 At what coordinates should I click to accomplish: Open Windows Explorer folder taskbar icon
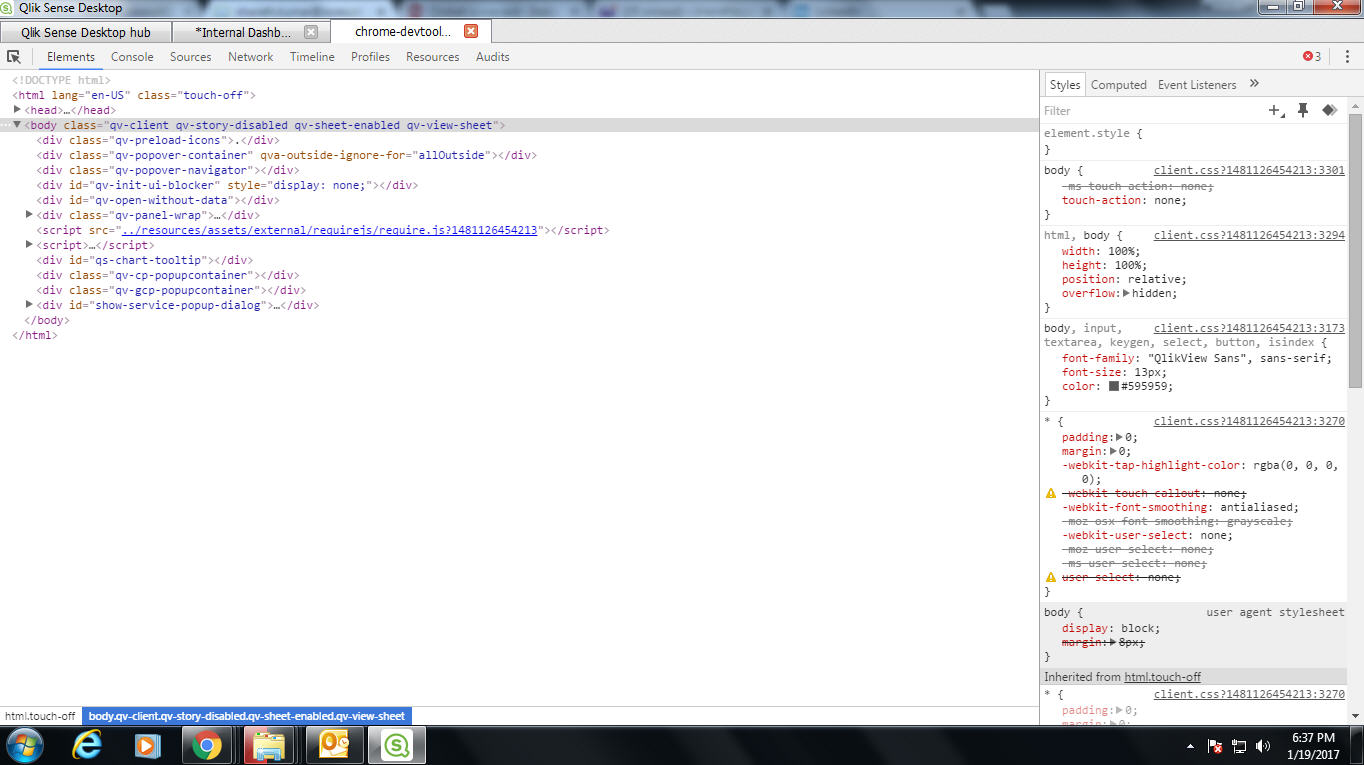(268, 745)
